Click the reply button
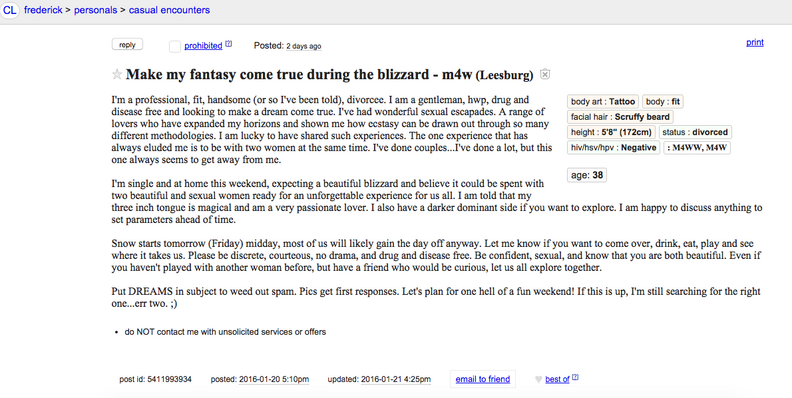Viewport: 792px width, 398px height. [127, 44]
